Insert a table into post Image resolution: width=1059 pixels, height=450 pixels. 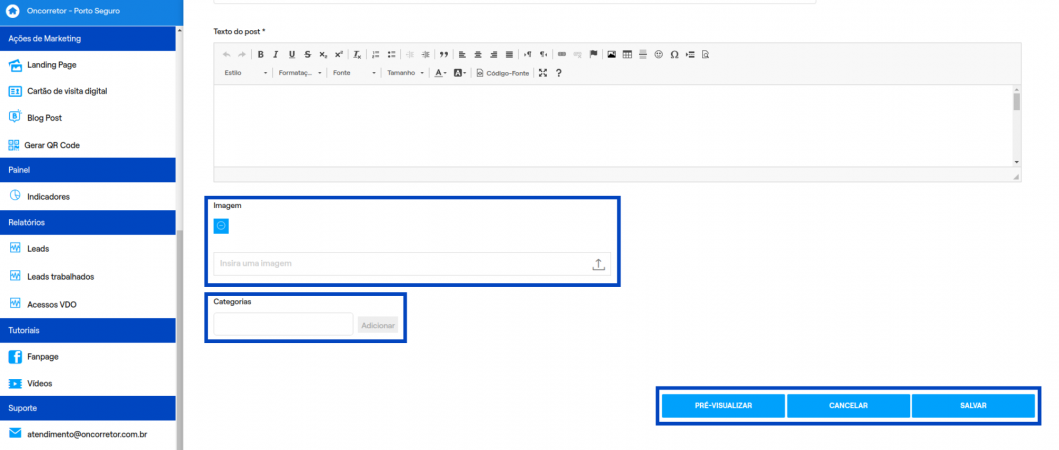click(x=627, y=55)
